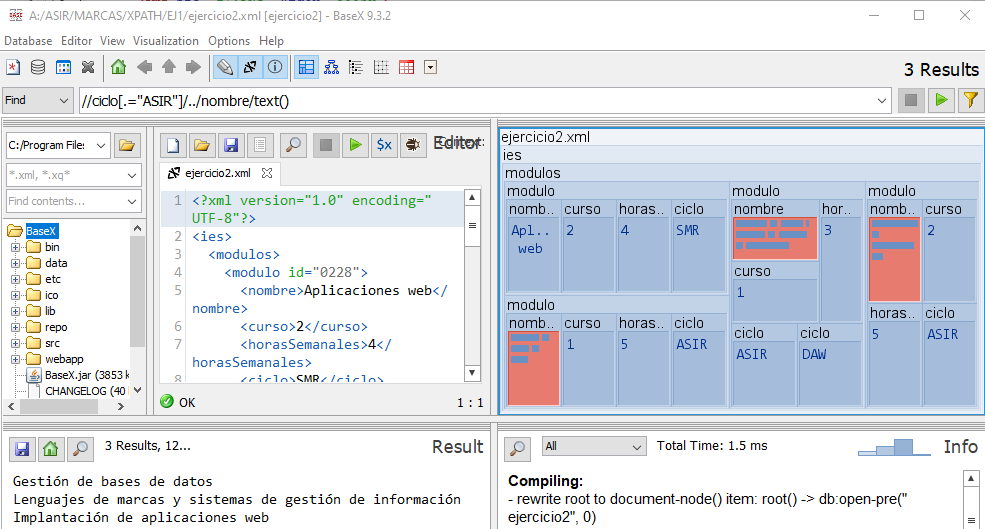Screen dimensions: 985x529
Task: Click the debug bug icon in editor
Action: (411, 145)
